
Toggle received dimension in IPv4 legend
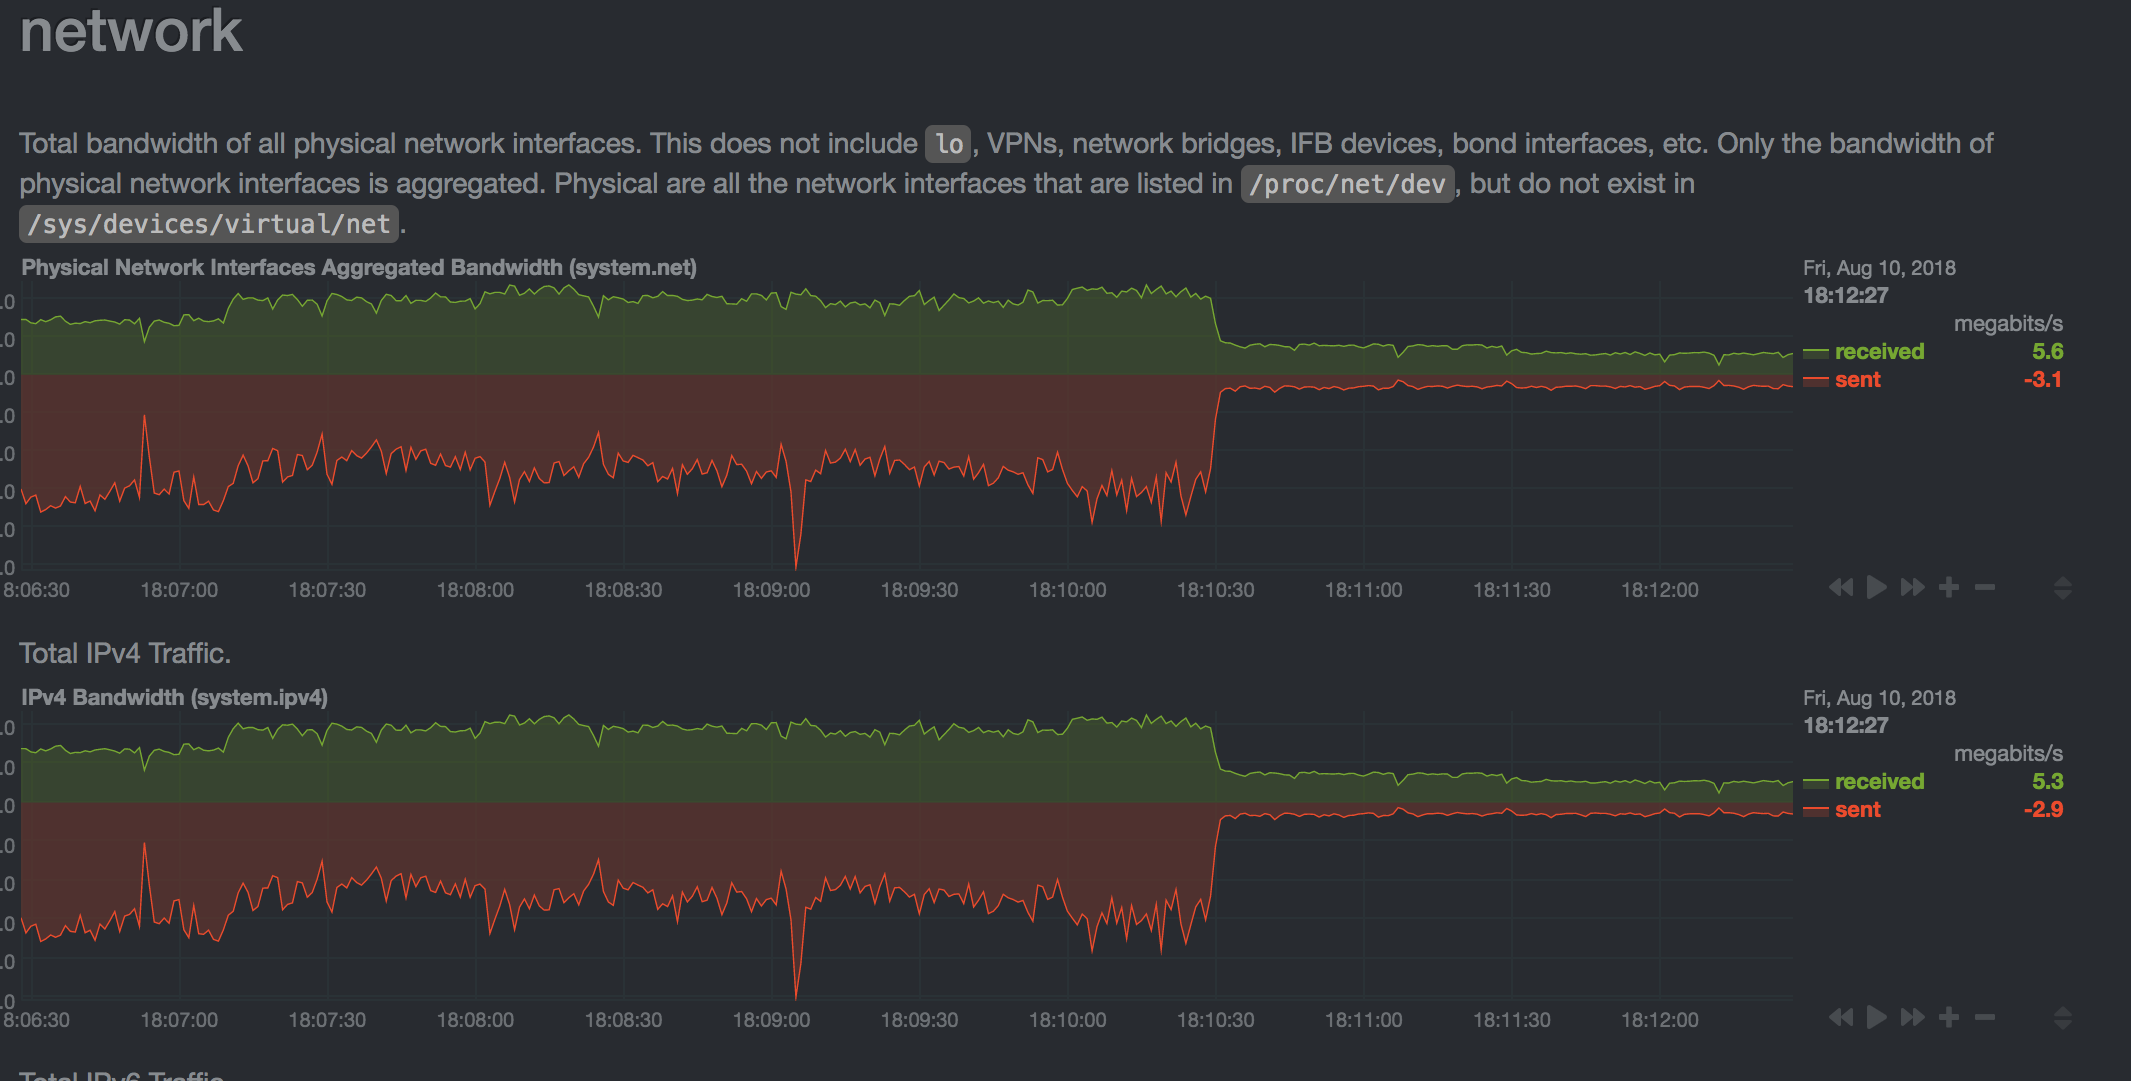(1879, 782)
